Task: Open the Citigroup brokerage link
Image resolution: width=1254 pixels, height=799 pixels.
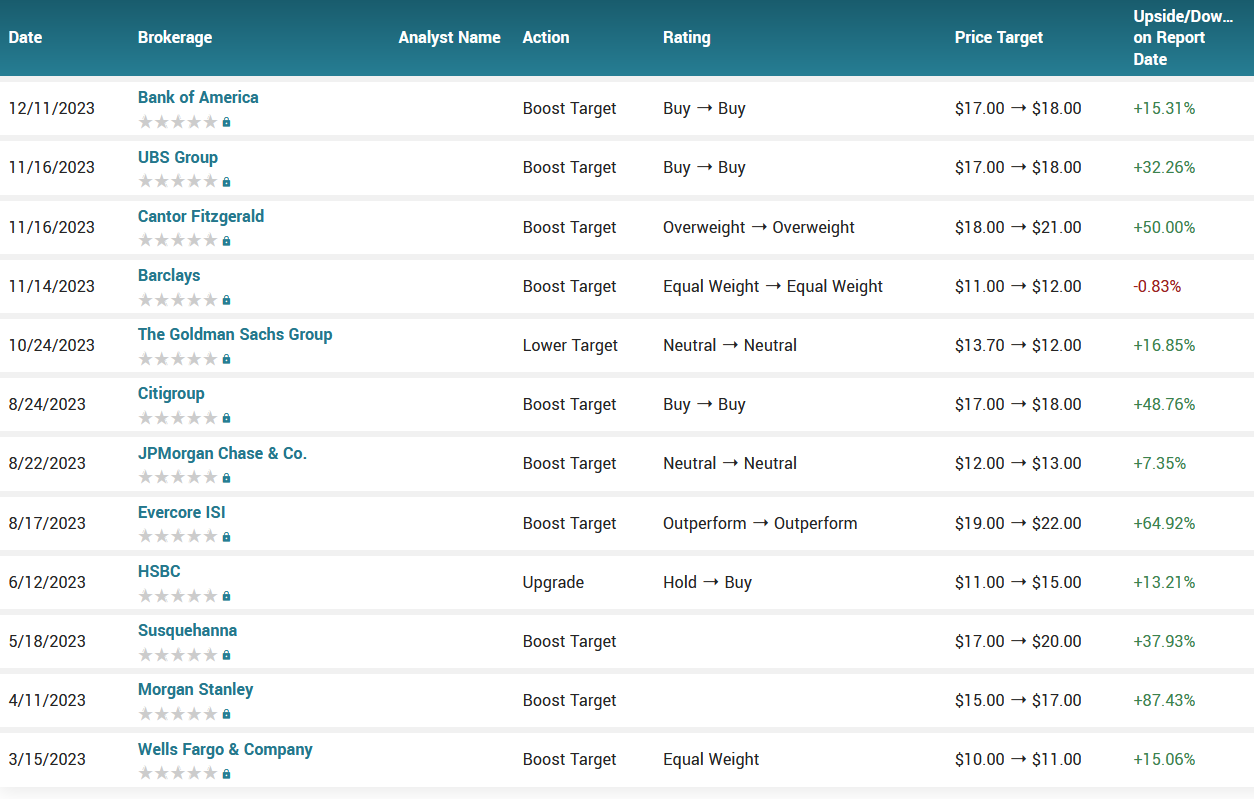Action: 171,393
